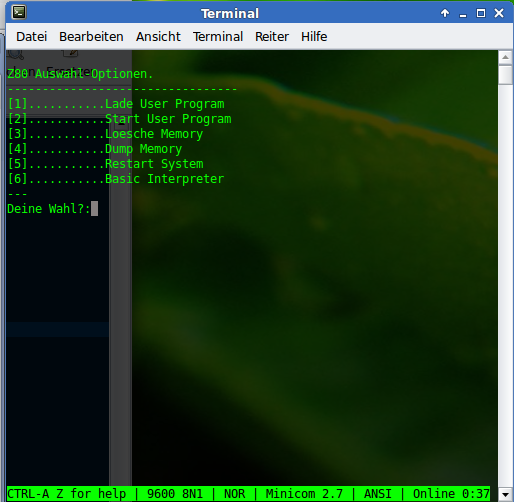
Task: Click '9600 8N1' in status bar
Action: (175, 494)
